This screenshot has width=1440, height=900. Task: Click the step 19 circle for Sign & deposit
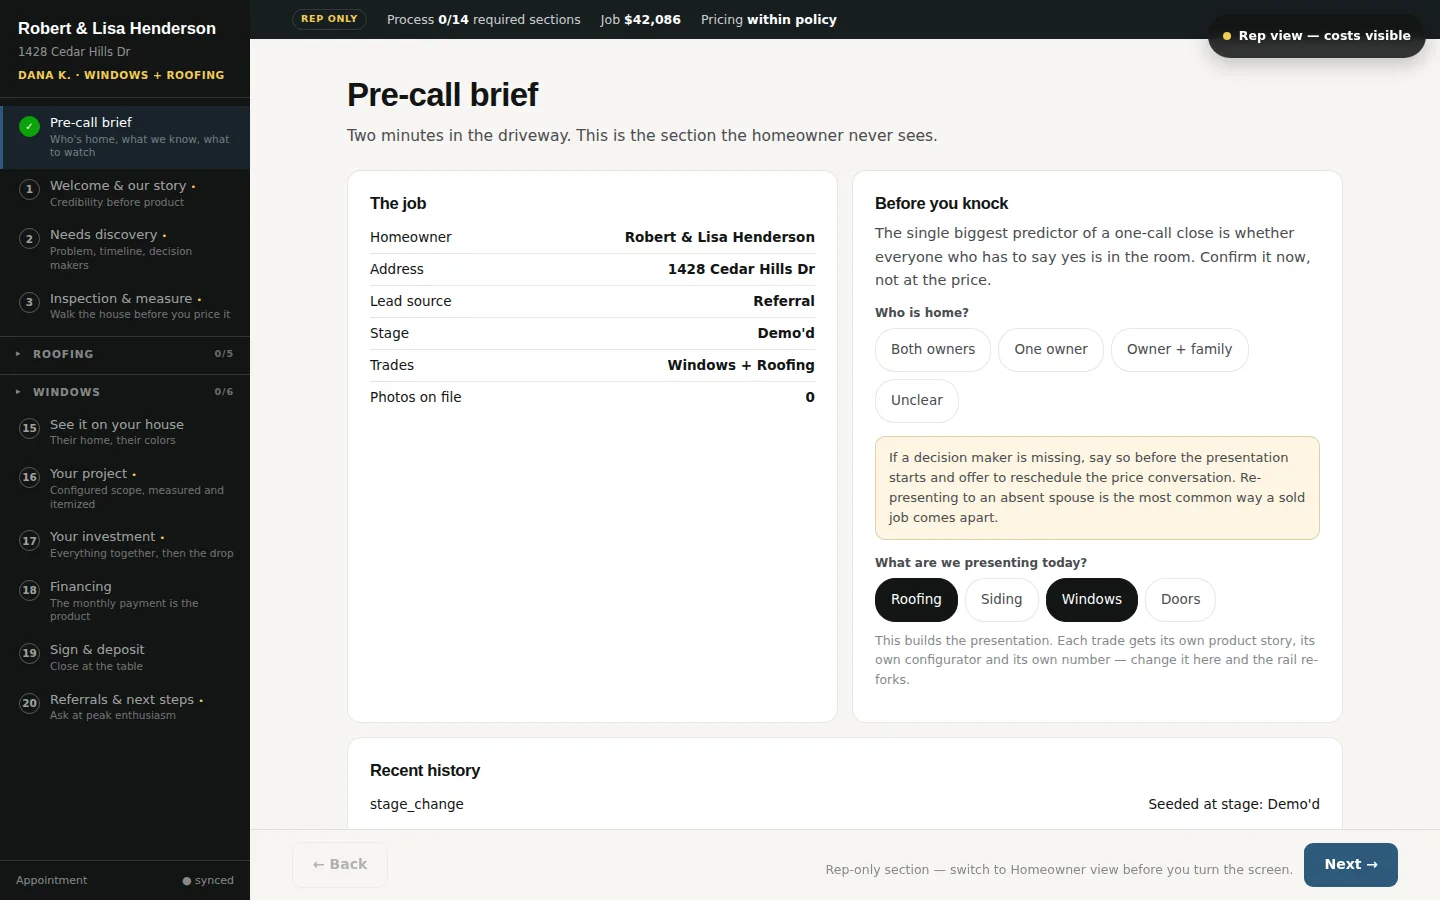point(30,653)
